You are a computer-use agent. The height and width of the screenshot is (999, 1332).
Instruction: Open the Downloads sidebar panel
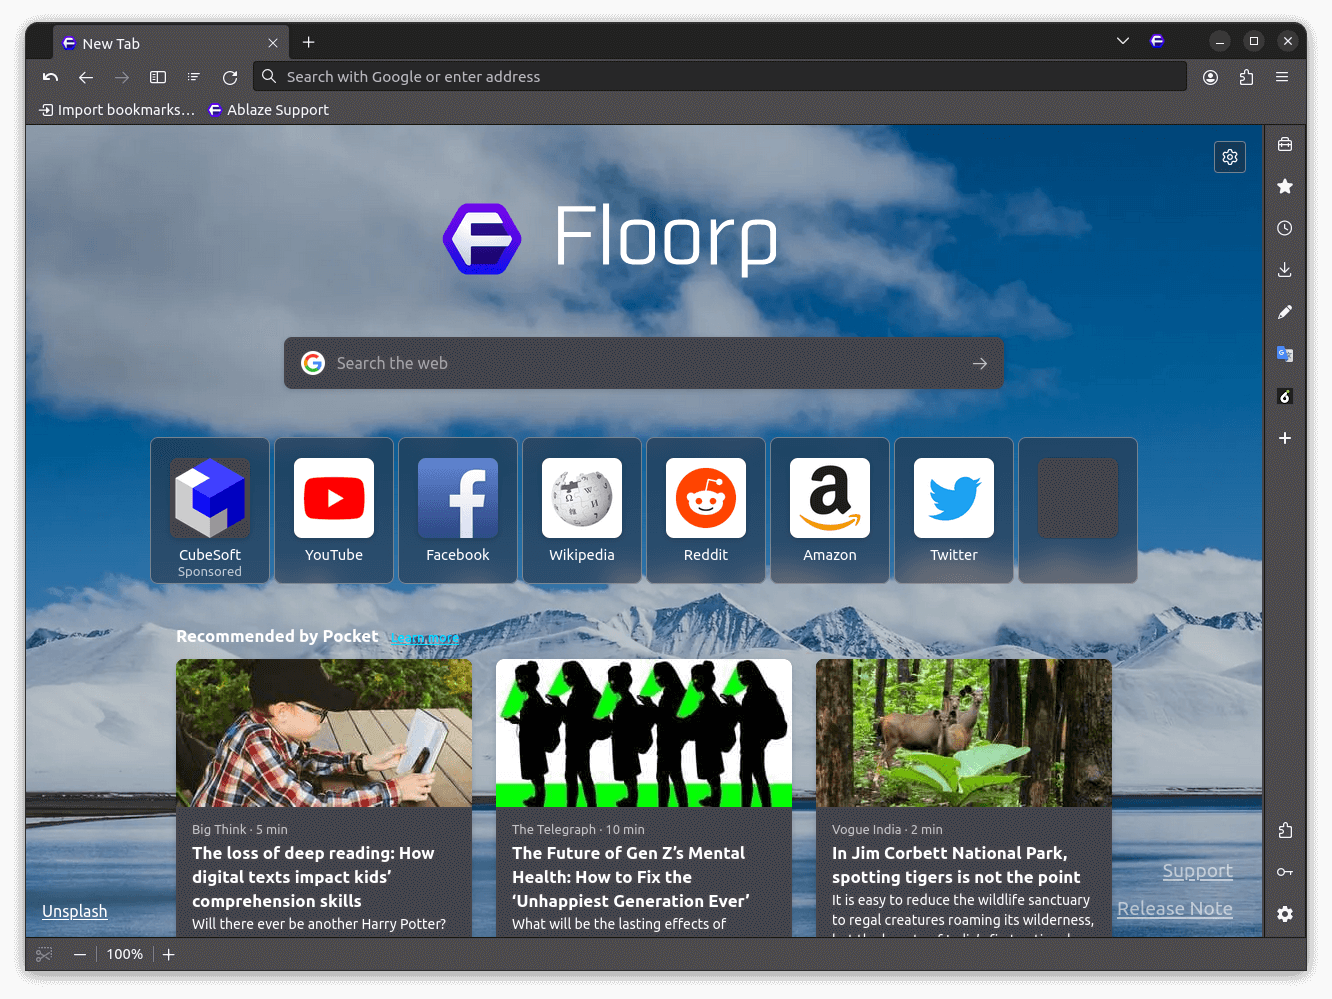(1285, 269)
